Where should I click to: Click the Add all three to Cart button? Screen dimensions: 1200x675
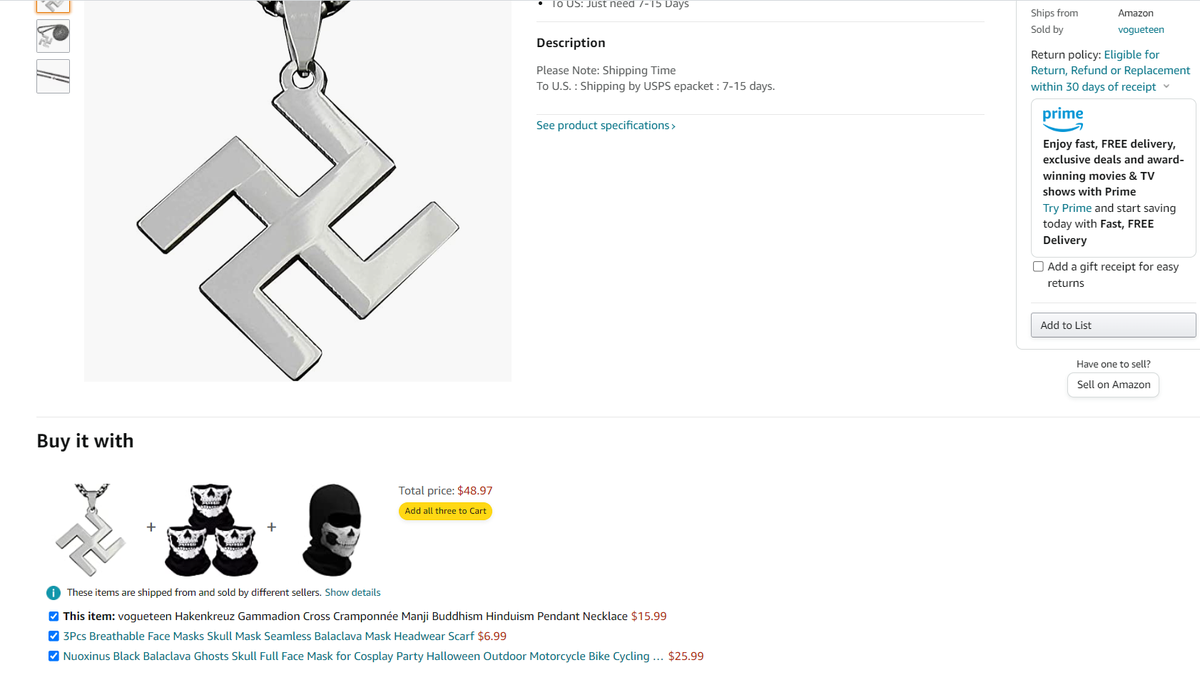tap(445, 511)
